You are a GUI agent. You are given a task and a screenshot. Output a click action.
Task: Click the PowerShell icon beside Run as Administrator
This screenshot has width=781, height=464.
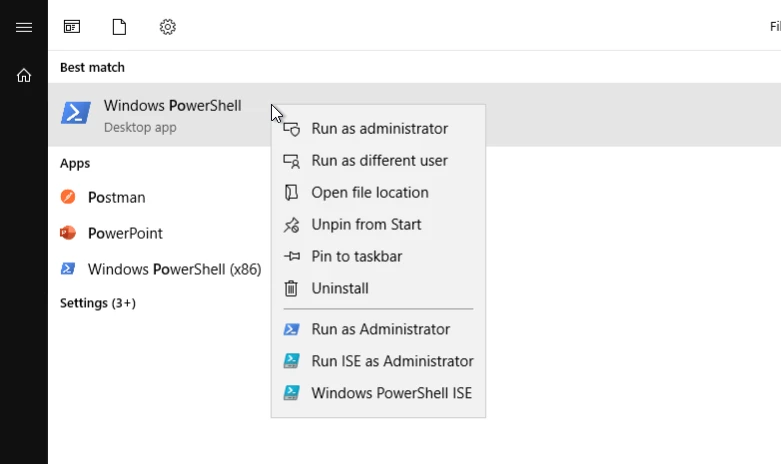[291, 329]
